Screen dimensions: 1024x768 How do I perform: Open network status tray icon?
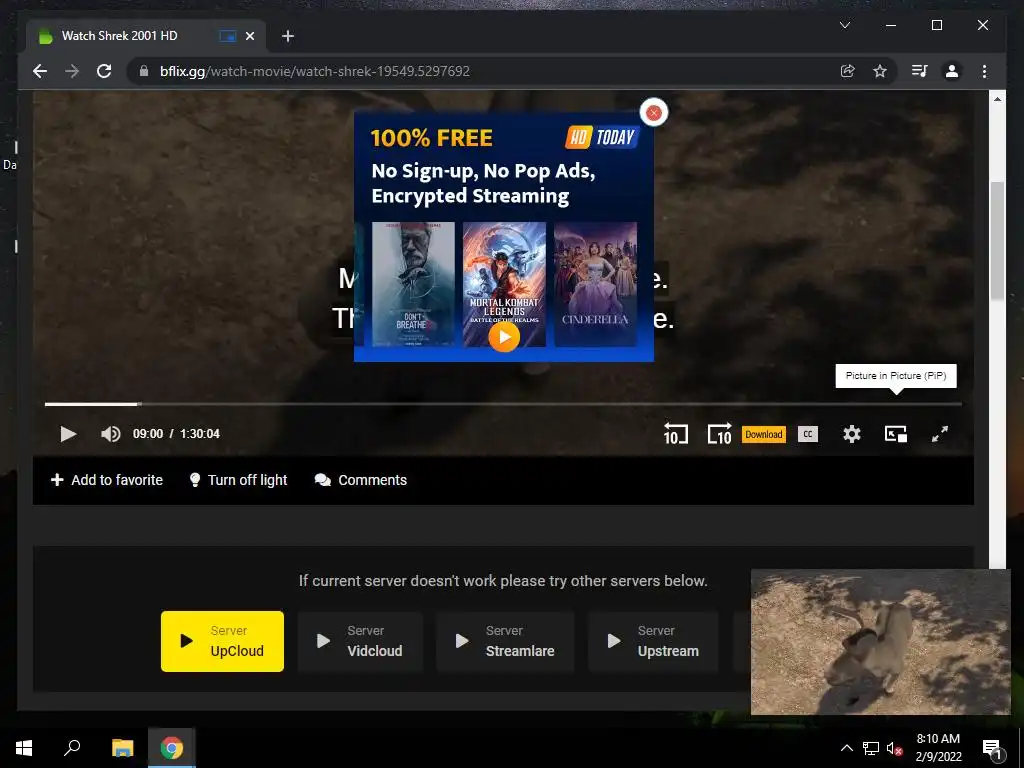click(x=871, y=748)
